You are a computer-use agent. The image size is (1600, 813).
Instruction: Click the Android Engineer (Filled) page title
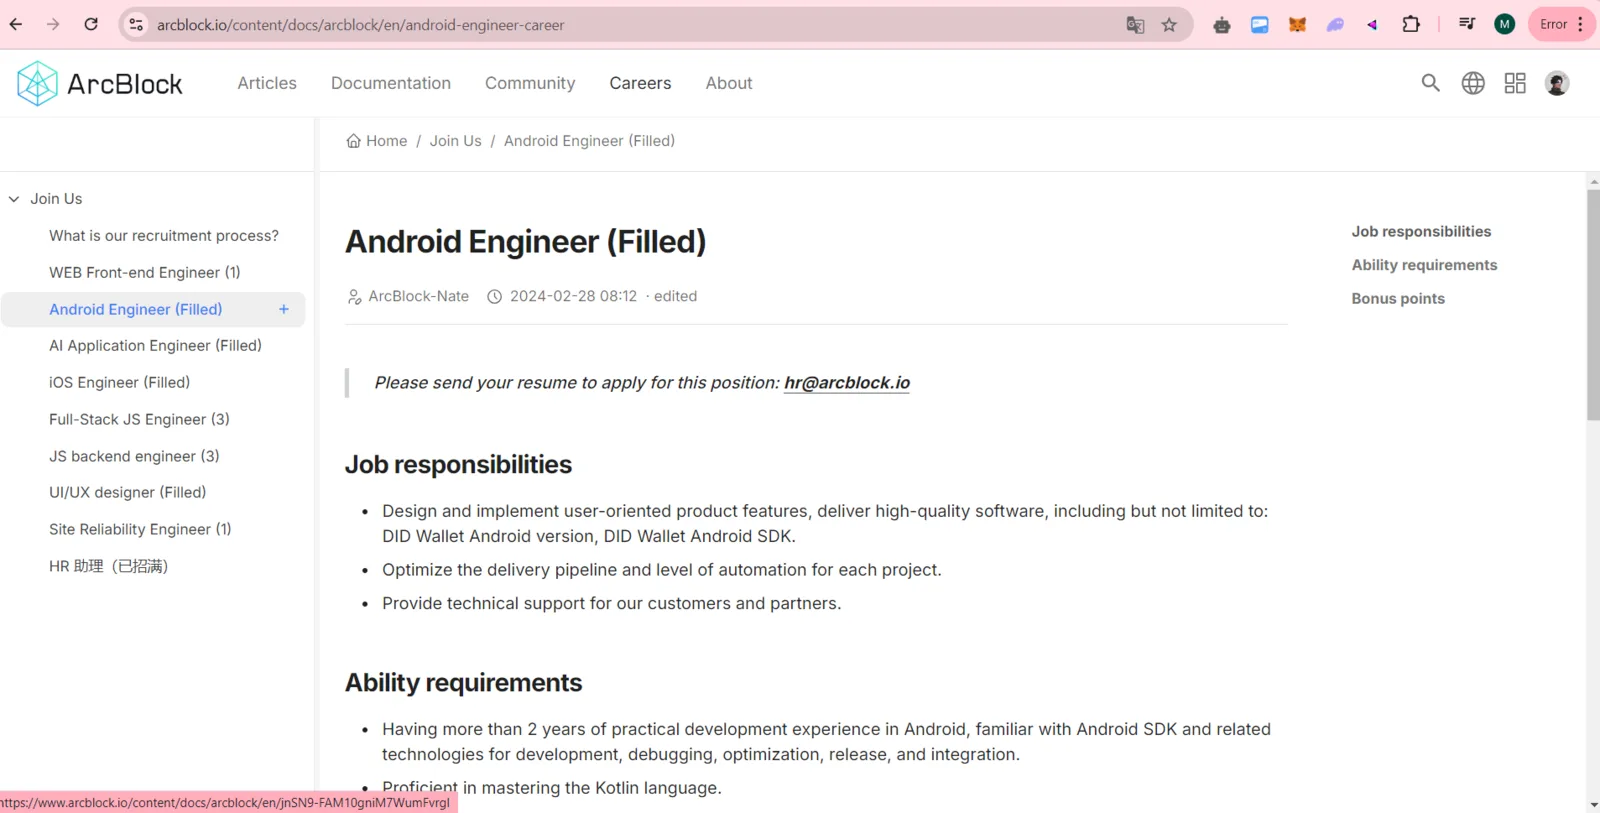pyautogui.click(x=525, y=242)
